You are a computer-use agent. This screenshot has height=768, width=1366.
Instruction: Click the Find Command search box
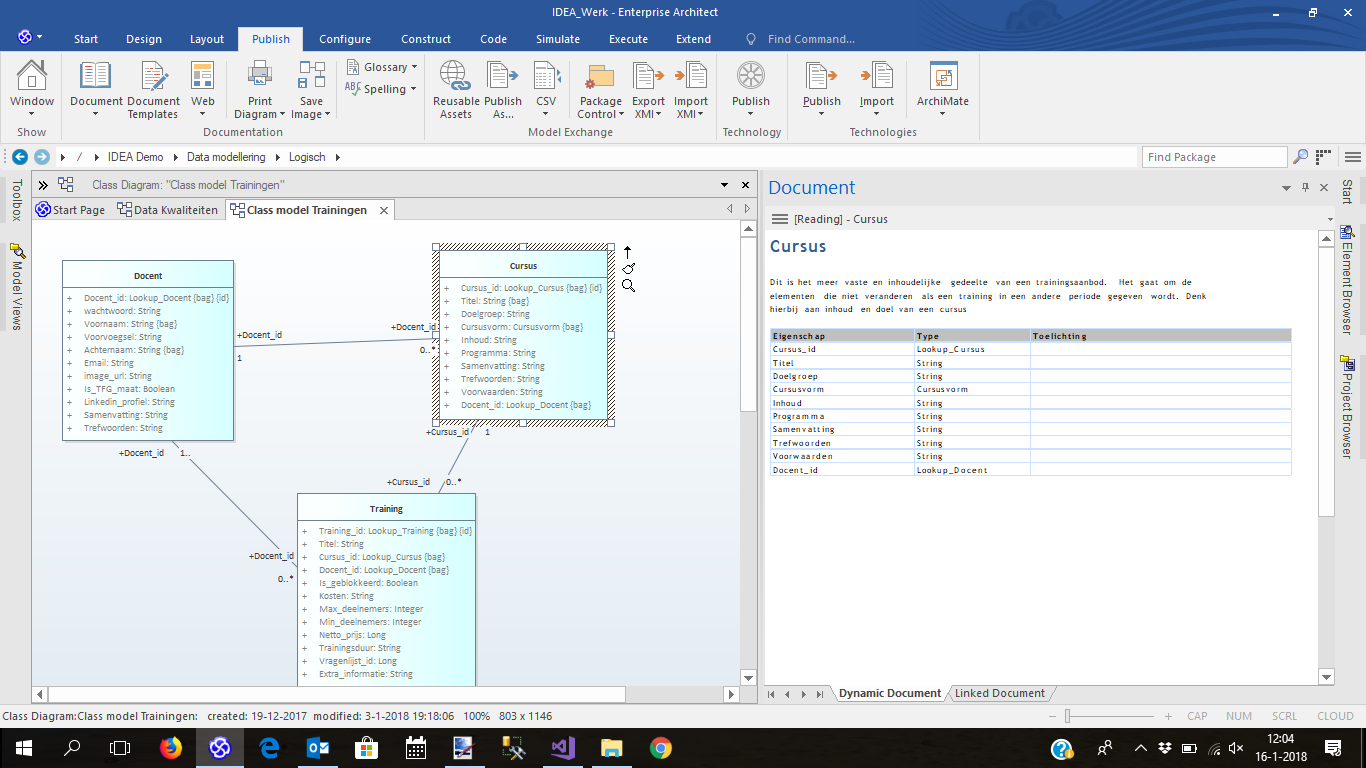tap(811, 39)
